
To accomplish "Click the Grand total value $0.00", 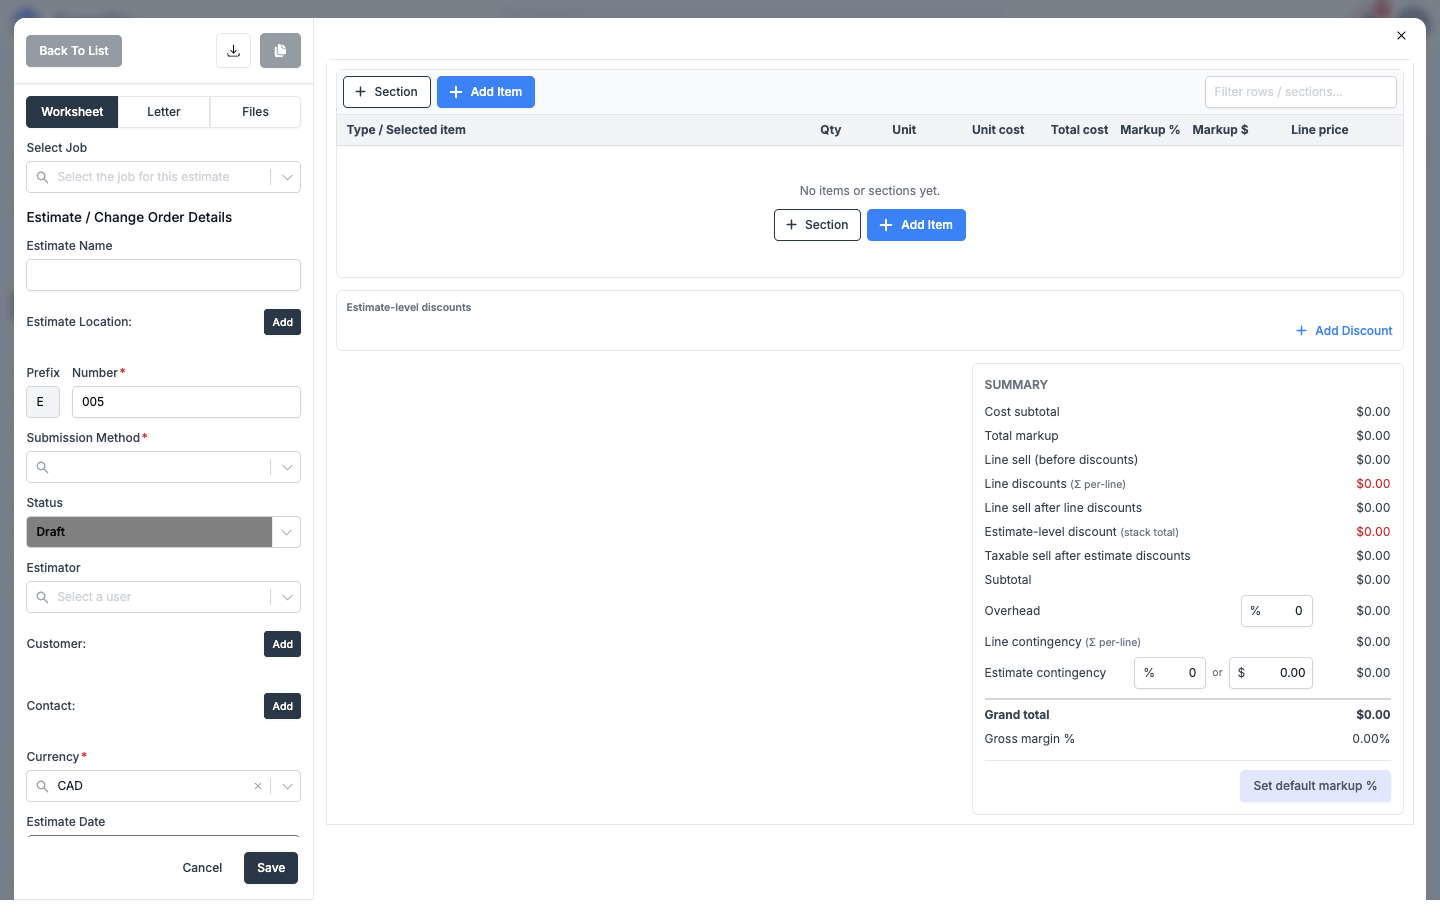I will (1373, 715).
